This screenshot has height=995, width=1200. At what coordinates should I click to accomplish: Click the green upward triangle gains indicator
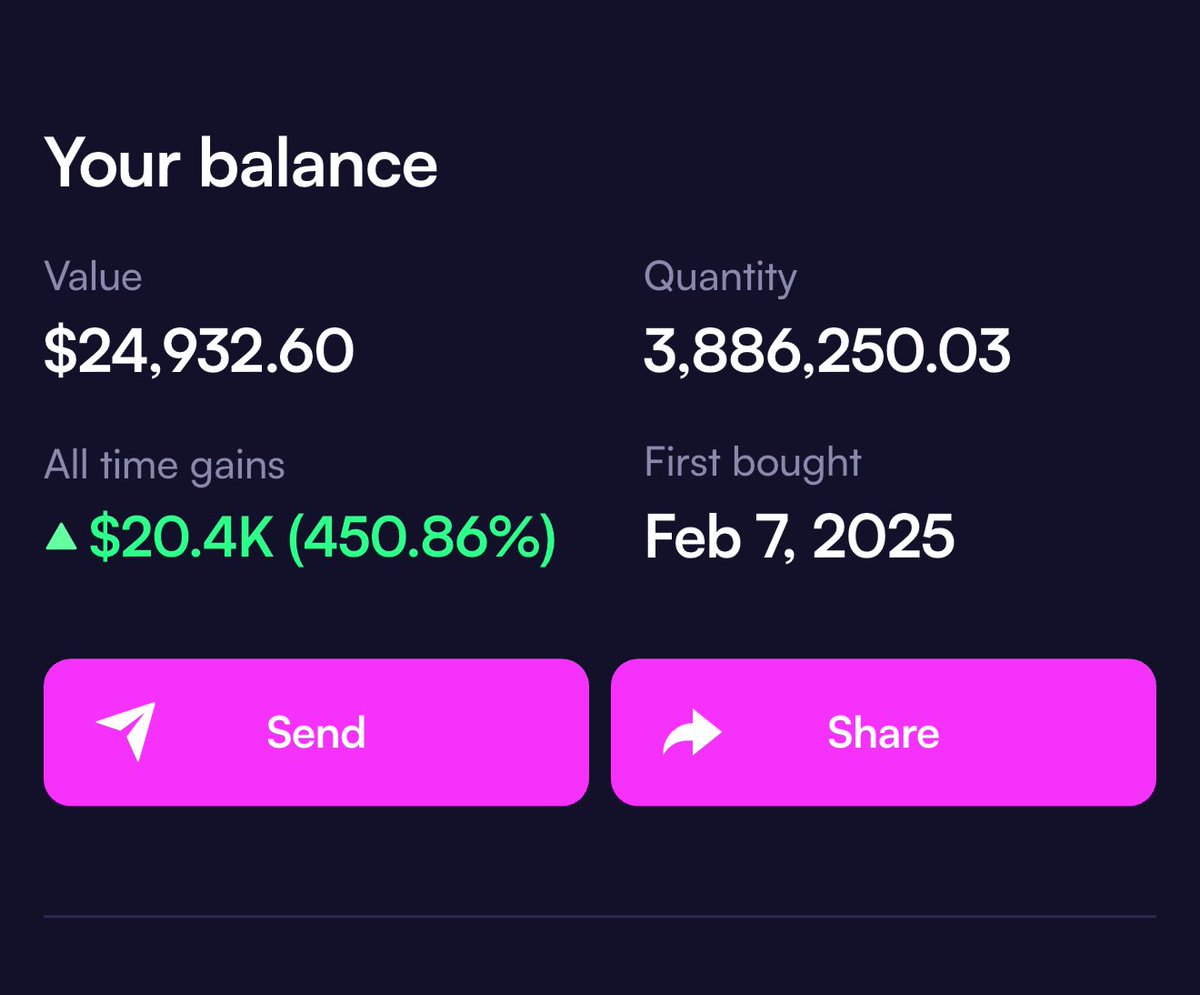click(x=62, y=537)
